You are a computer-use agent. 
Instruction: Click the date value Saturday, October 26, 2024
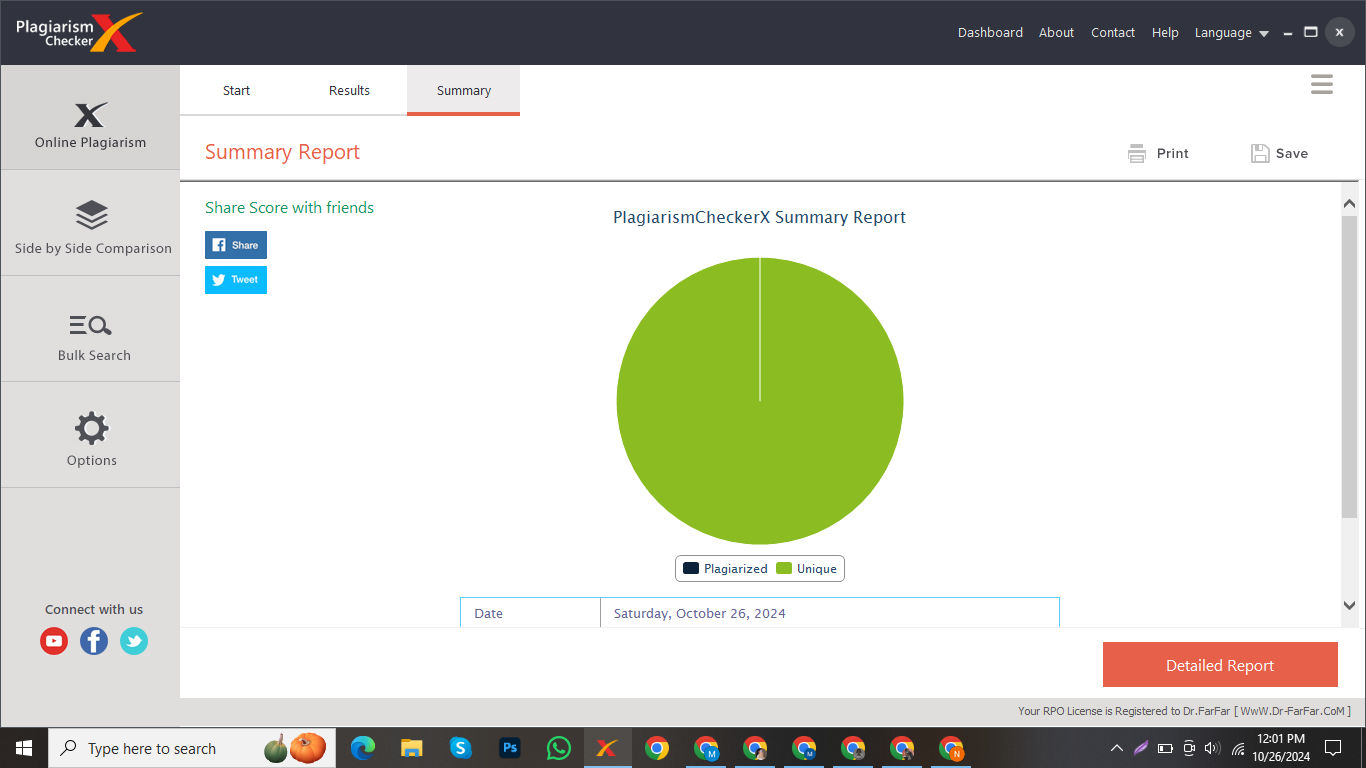(x=700, y=613)
